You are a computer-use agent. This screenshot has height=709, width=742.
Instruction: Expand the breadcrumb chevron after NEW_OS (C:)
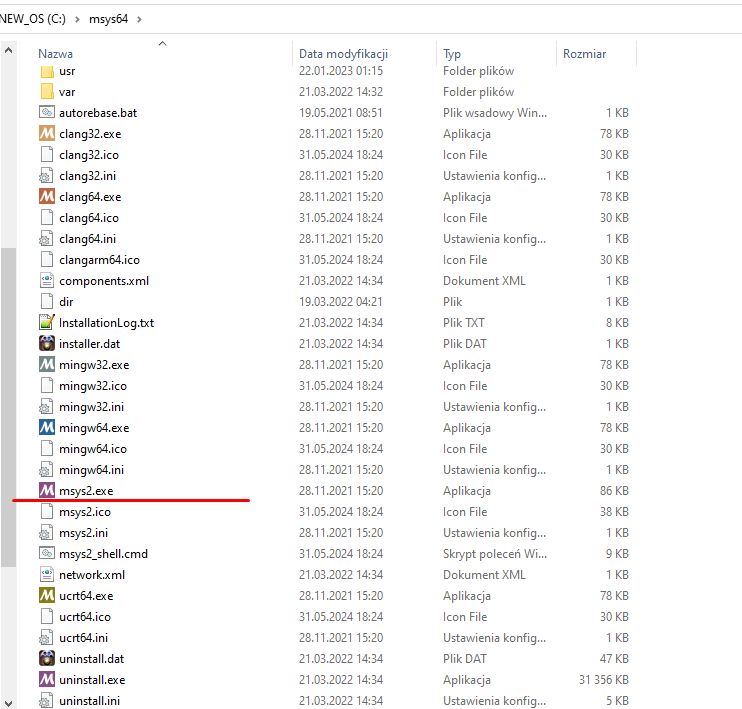[77, 19]
